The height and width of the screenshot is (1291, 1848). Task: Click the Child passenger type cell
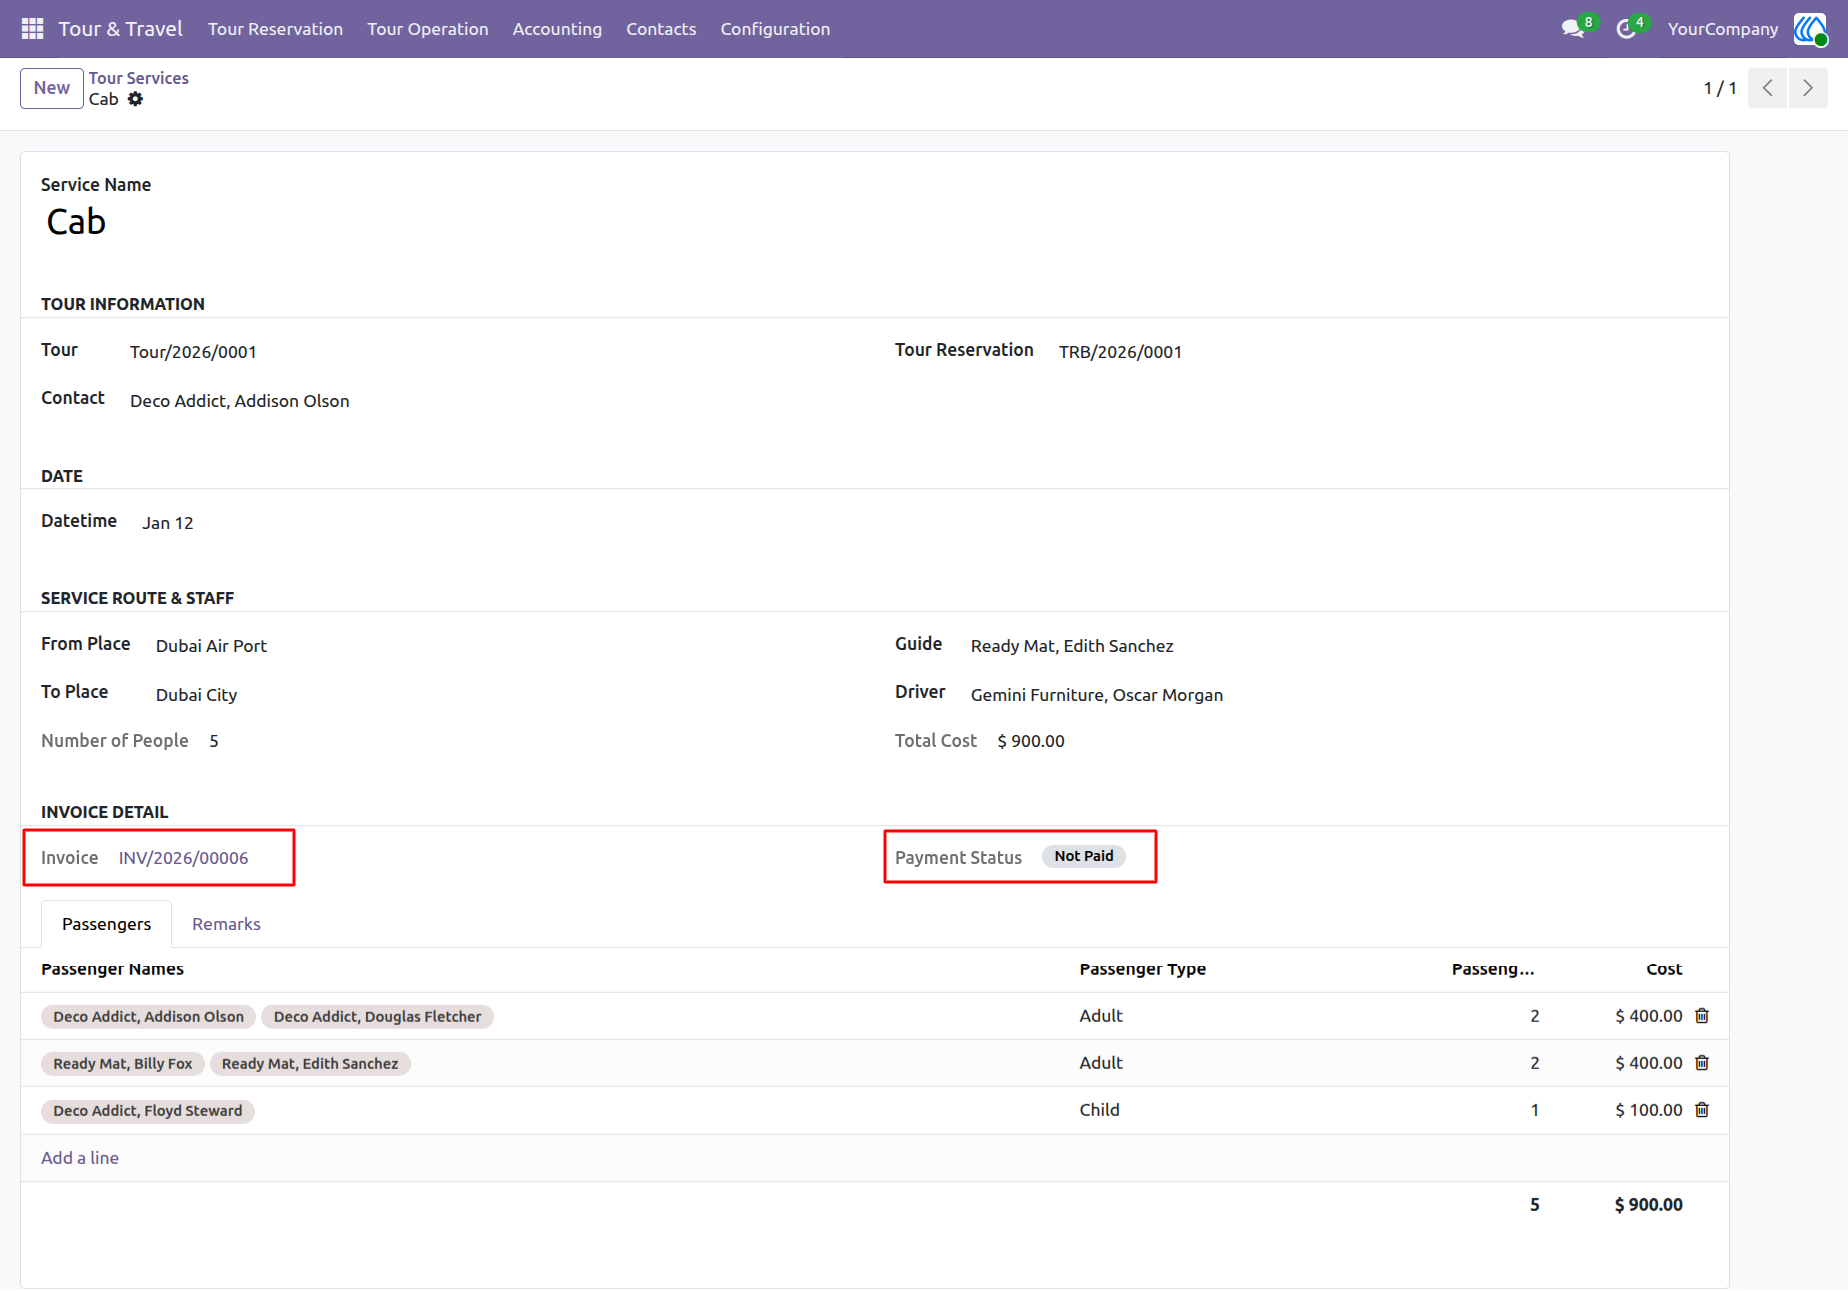click(1099, 1110)
